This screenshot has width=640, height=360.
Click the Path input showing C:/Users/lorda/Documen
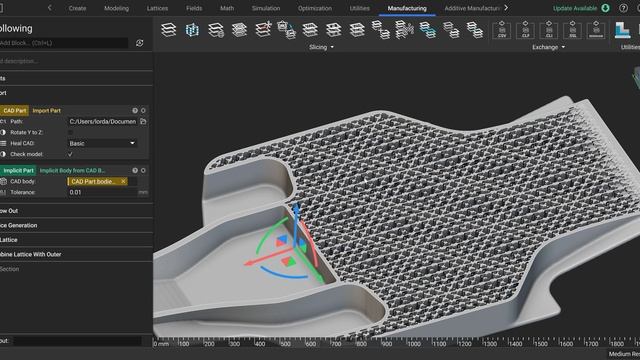(103, 121)
